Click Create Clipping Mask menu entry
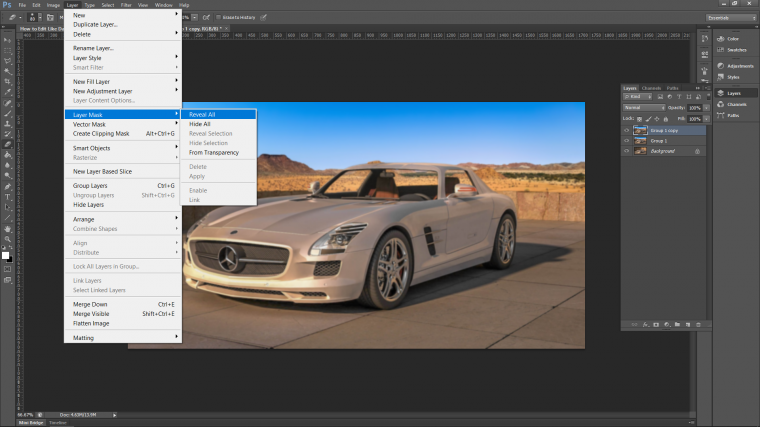The width and height of the screenshot is (760, 427). pyautogui.click(x=123, y=134)
